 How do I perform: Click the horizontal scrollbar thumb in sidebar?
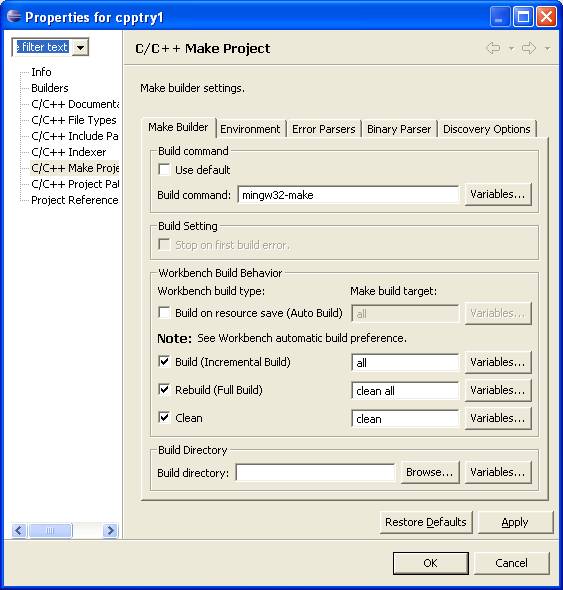point(50,531)
